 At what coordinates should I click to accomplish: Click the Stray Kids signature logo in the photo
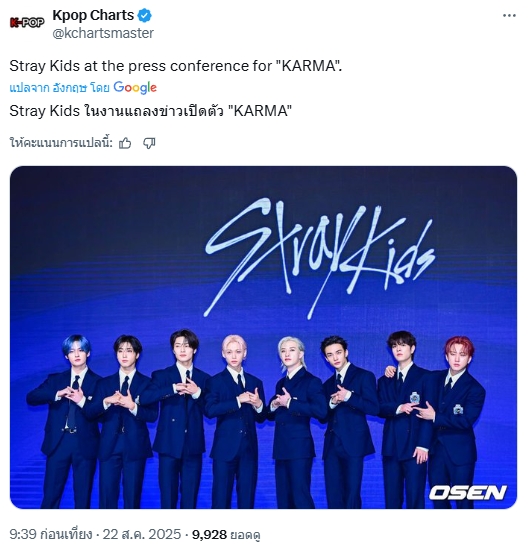[319, 258]
